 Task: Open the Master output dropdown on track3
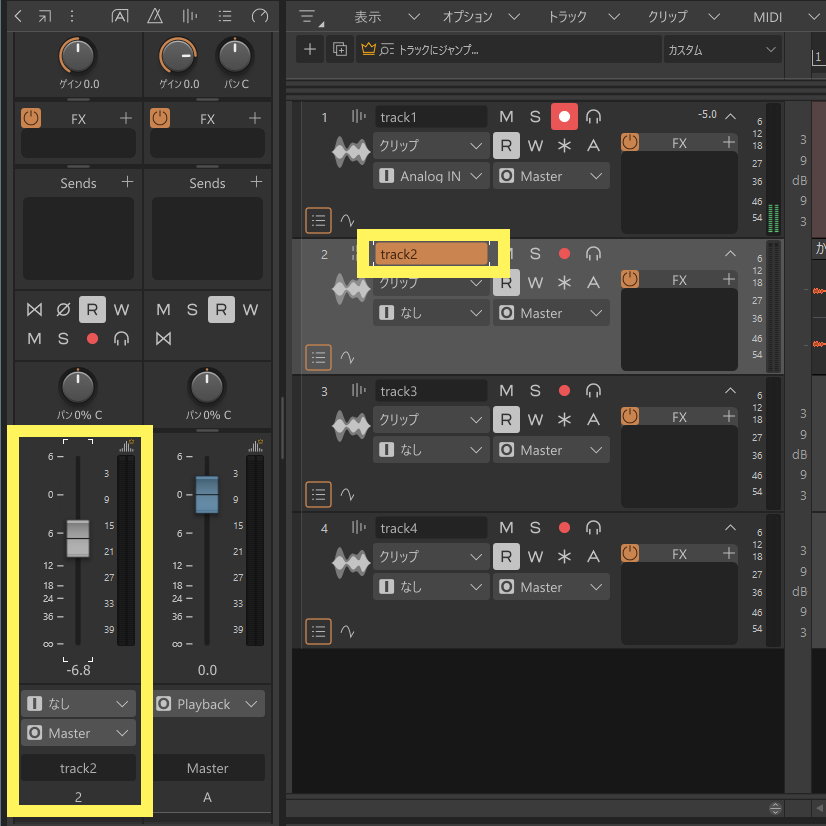(552, 450)
